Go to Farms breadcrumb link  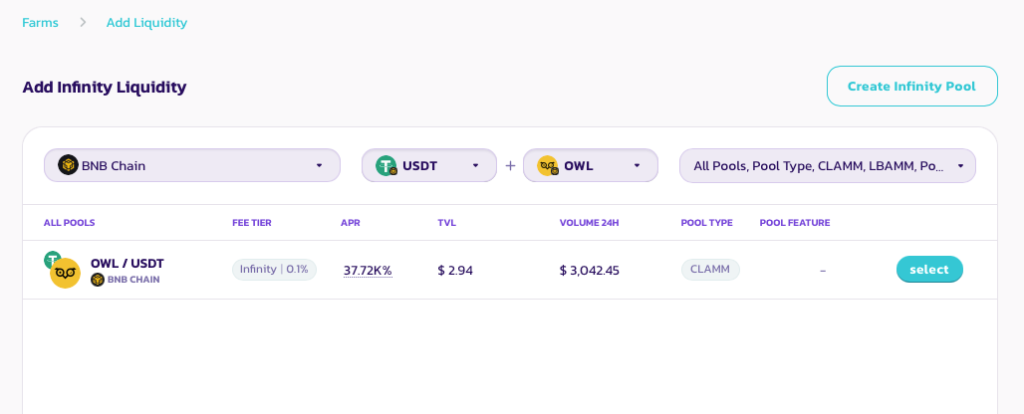(x=40, y=22)
